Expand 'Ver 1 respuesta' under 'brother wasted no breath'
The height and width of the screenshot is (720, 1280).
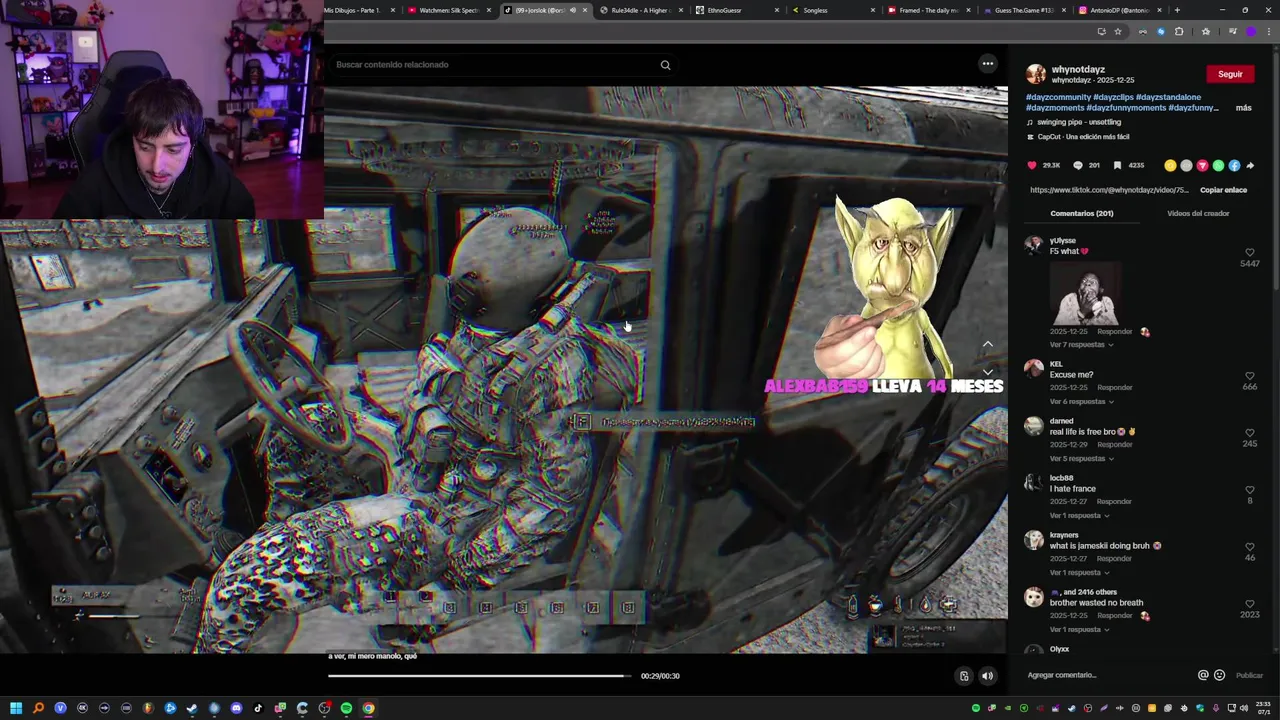click(x=1079, y=630)
